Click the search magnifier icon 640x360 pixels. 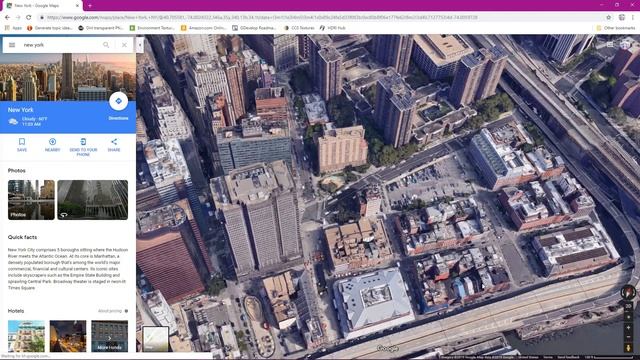106,45
